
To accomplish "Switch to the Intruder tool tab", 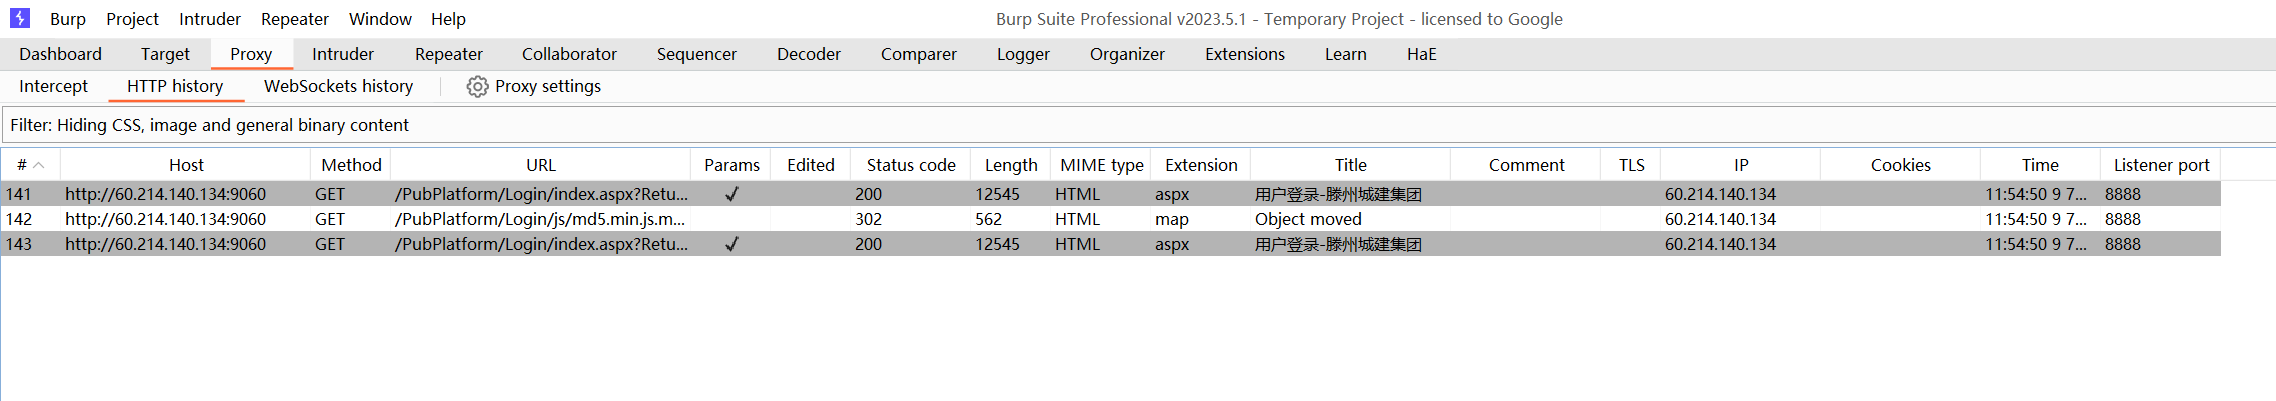I will coord(343,54).
